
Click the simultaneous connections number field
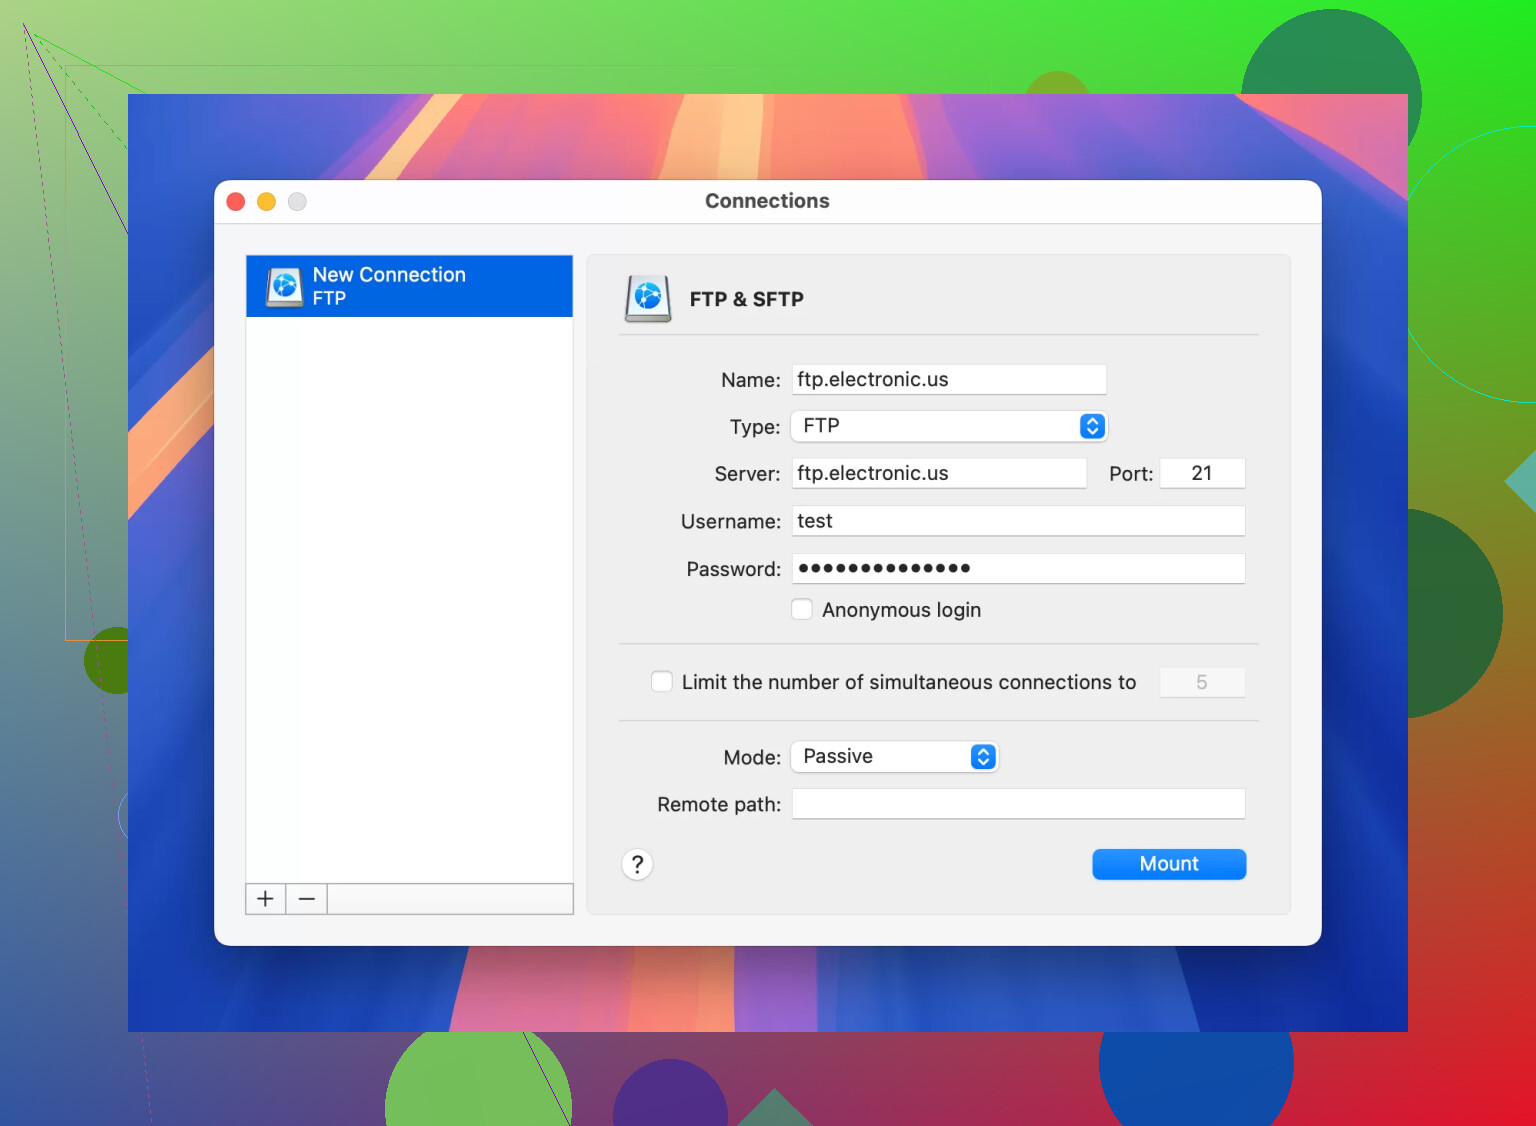1202,682
